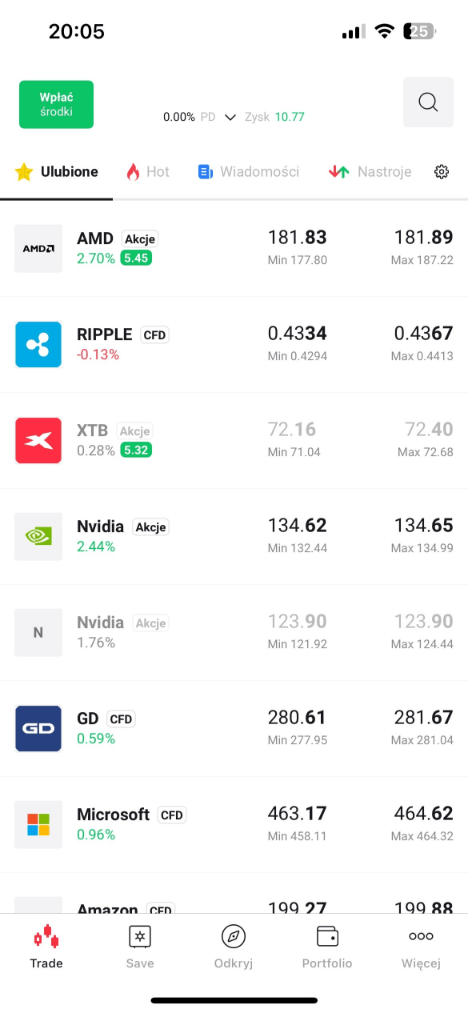The image size is (468, 1013).
Task: Open the Save tab icon
Action: (x=140, y=936)
